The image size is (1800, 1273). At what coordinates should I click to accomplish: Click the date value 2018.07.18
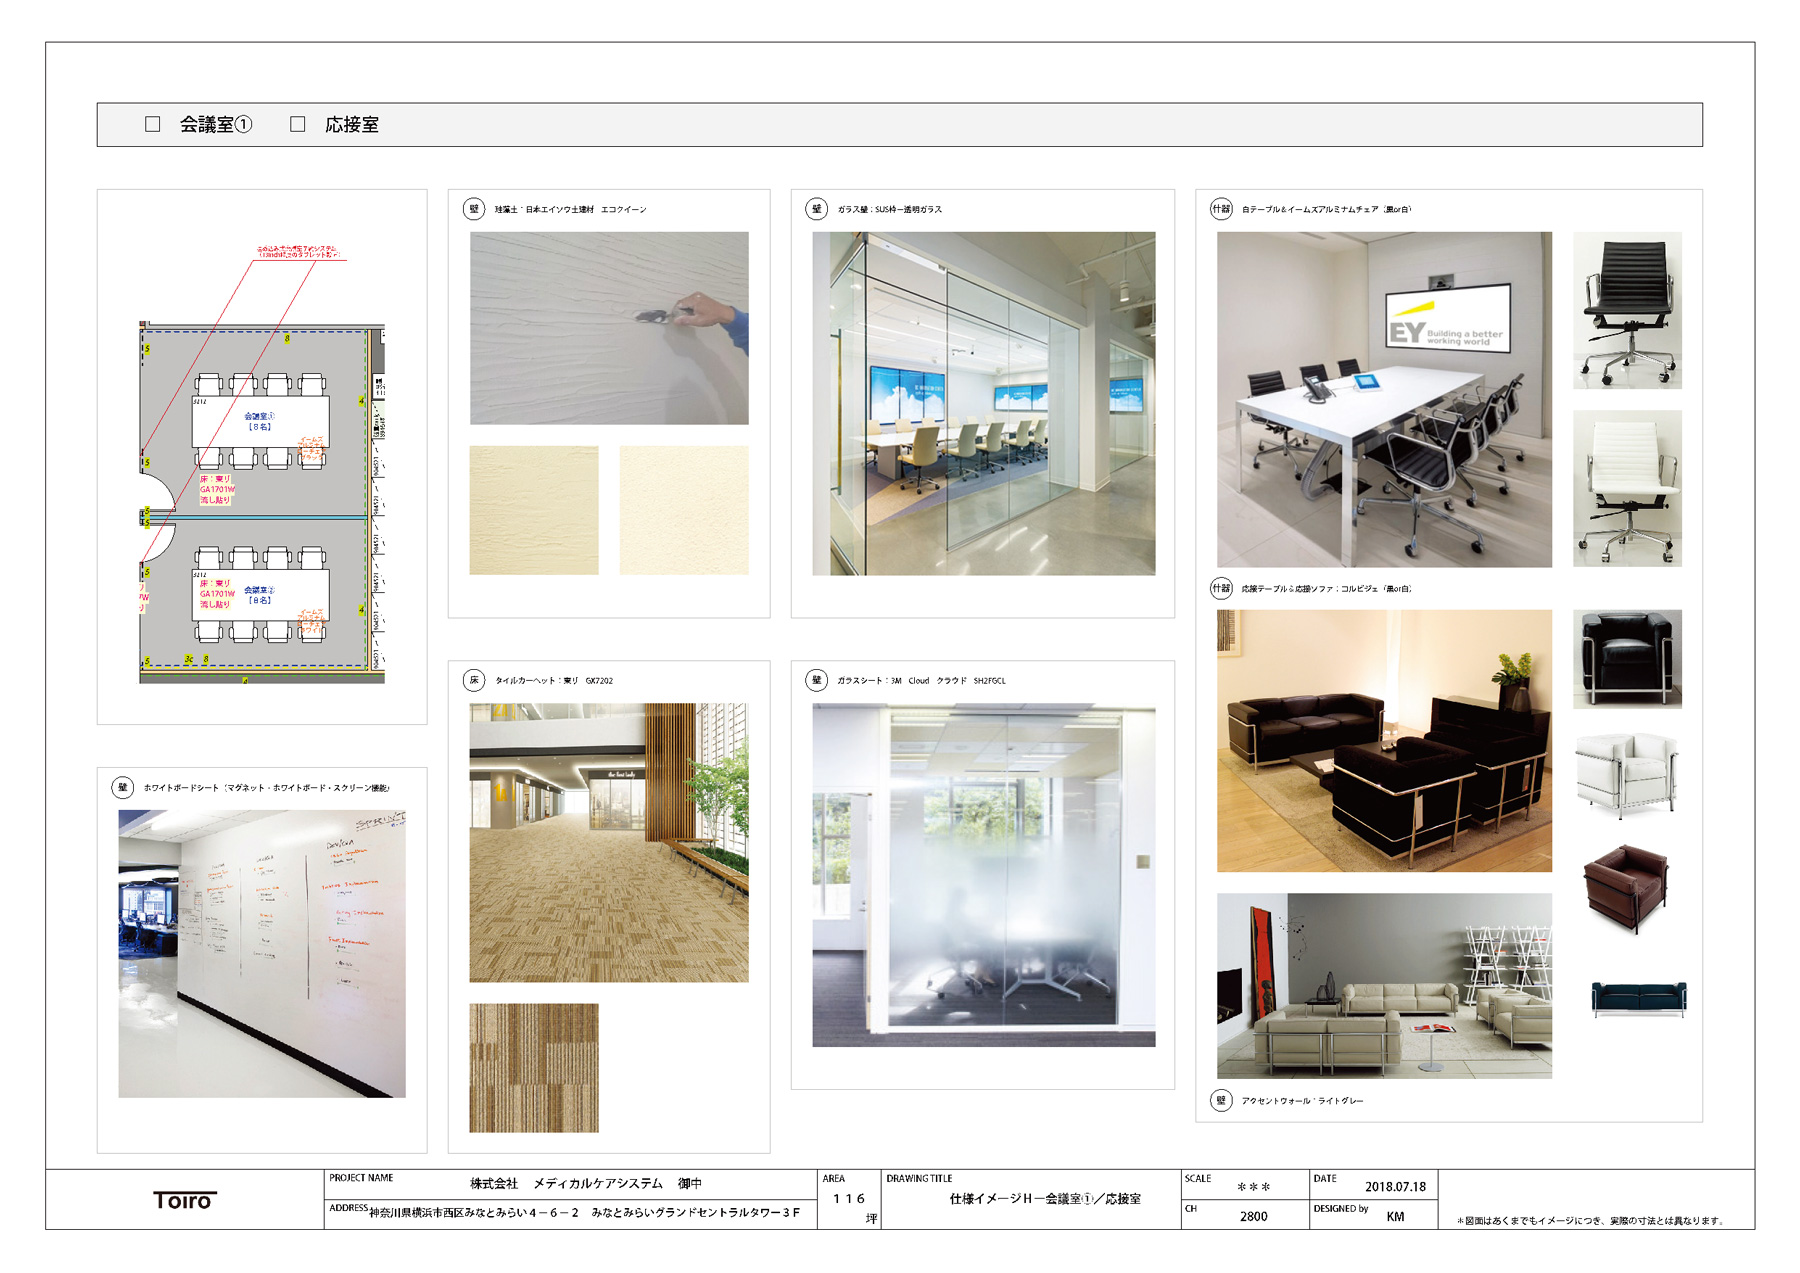(1395, 1187)
